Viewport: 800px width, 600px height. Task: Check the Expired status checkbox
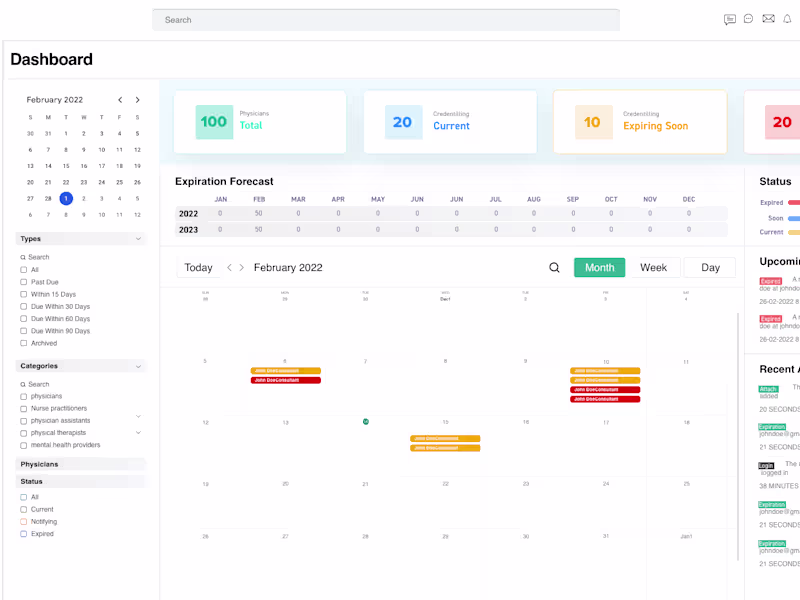23,534
